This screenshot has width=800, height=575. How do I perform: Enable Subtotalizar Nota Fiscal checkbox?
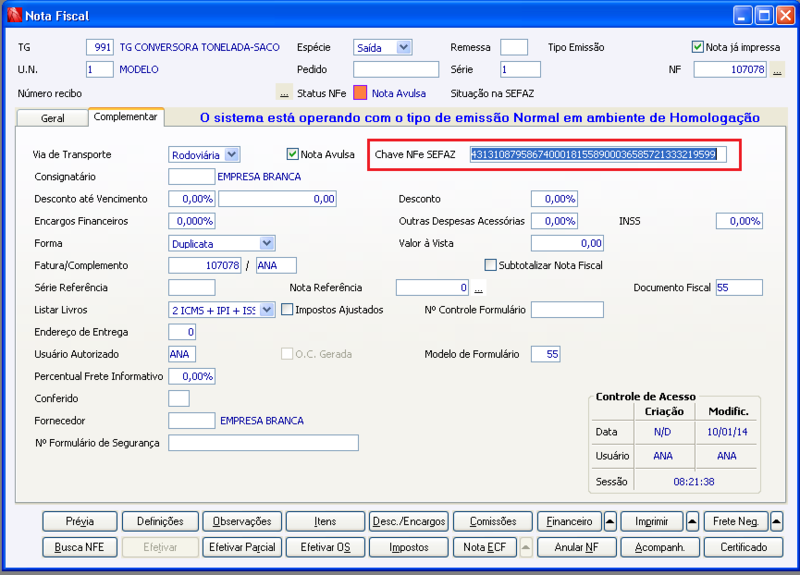[490, 265]
